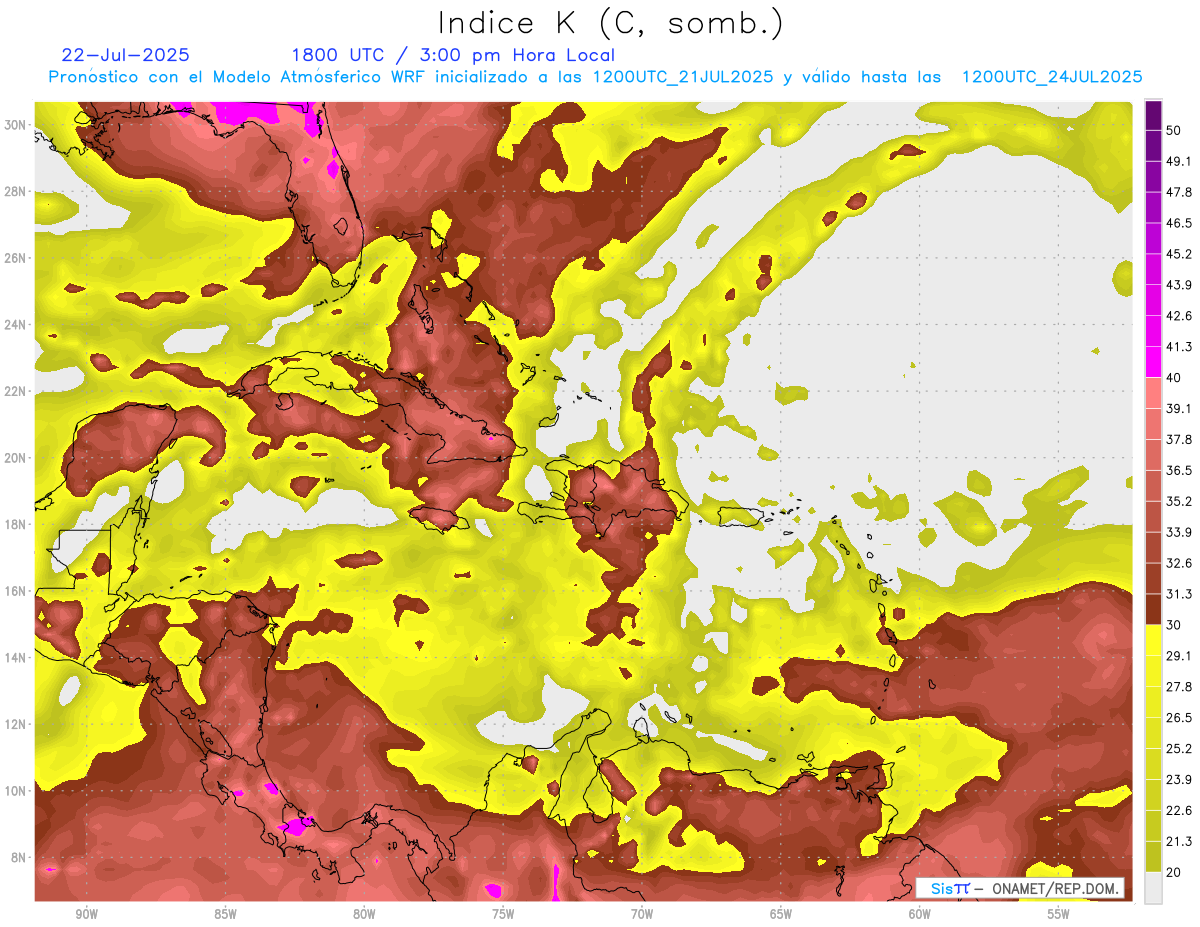Click the '75W' longitude label

tap(503, 914)
